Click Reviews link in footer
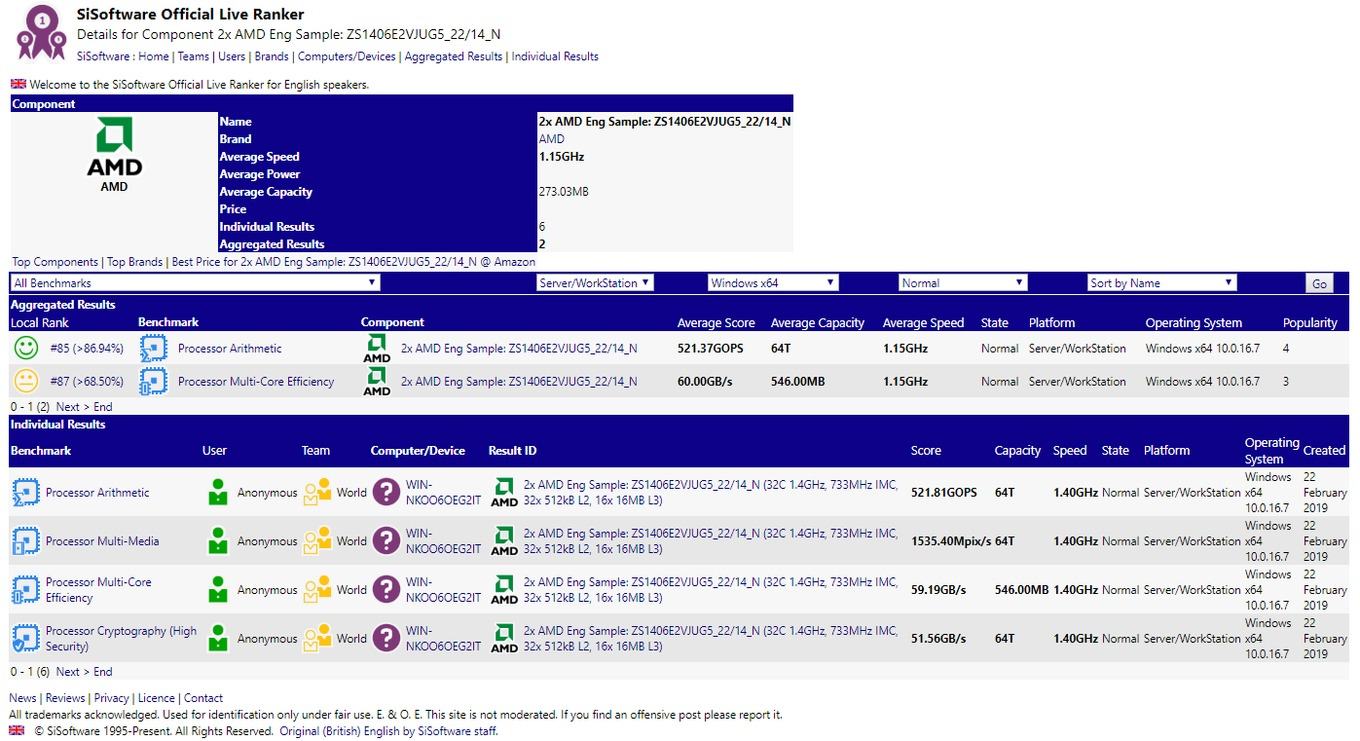The width and height of the screenshot is (1360, 741). point(65,698)
